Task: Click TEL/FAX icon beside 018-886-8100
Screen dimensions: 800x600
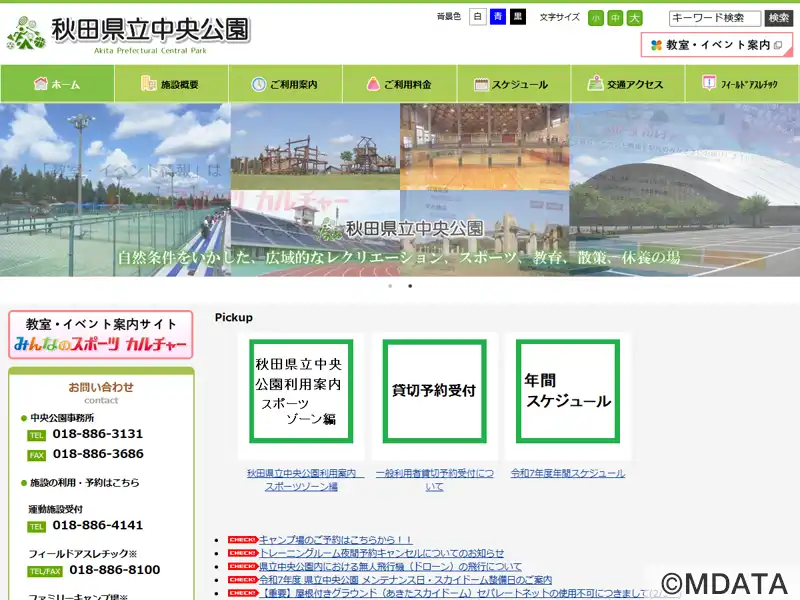Action: coord(44,571)
